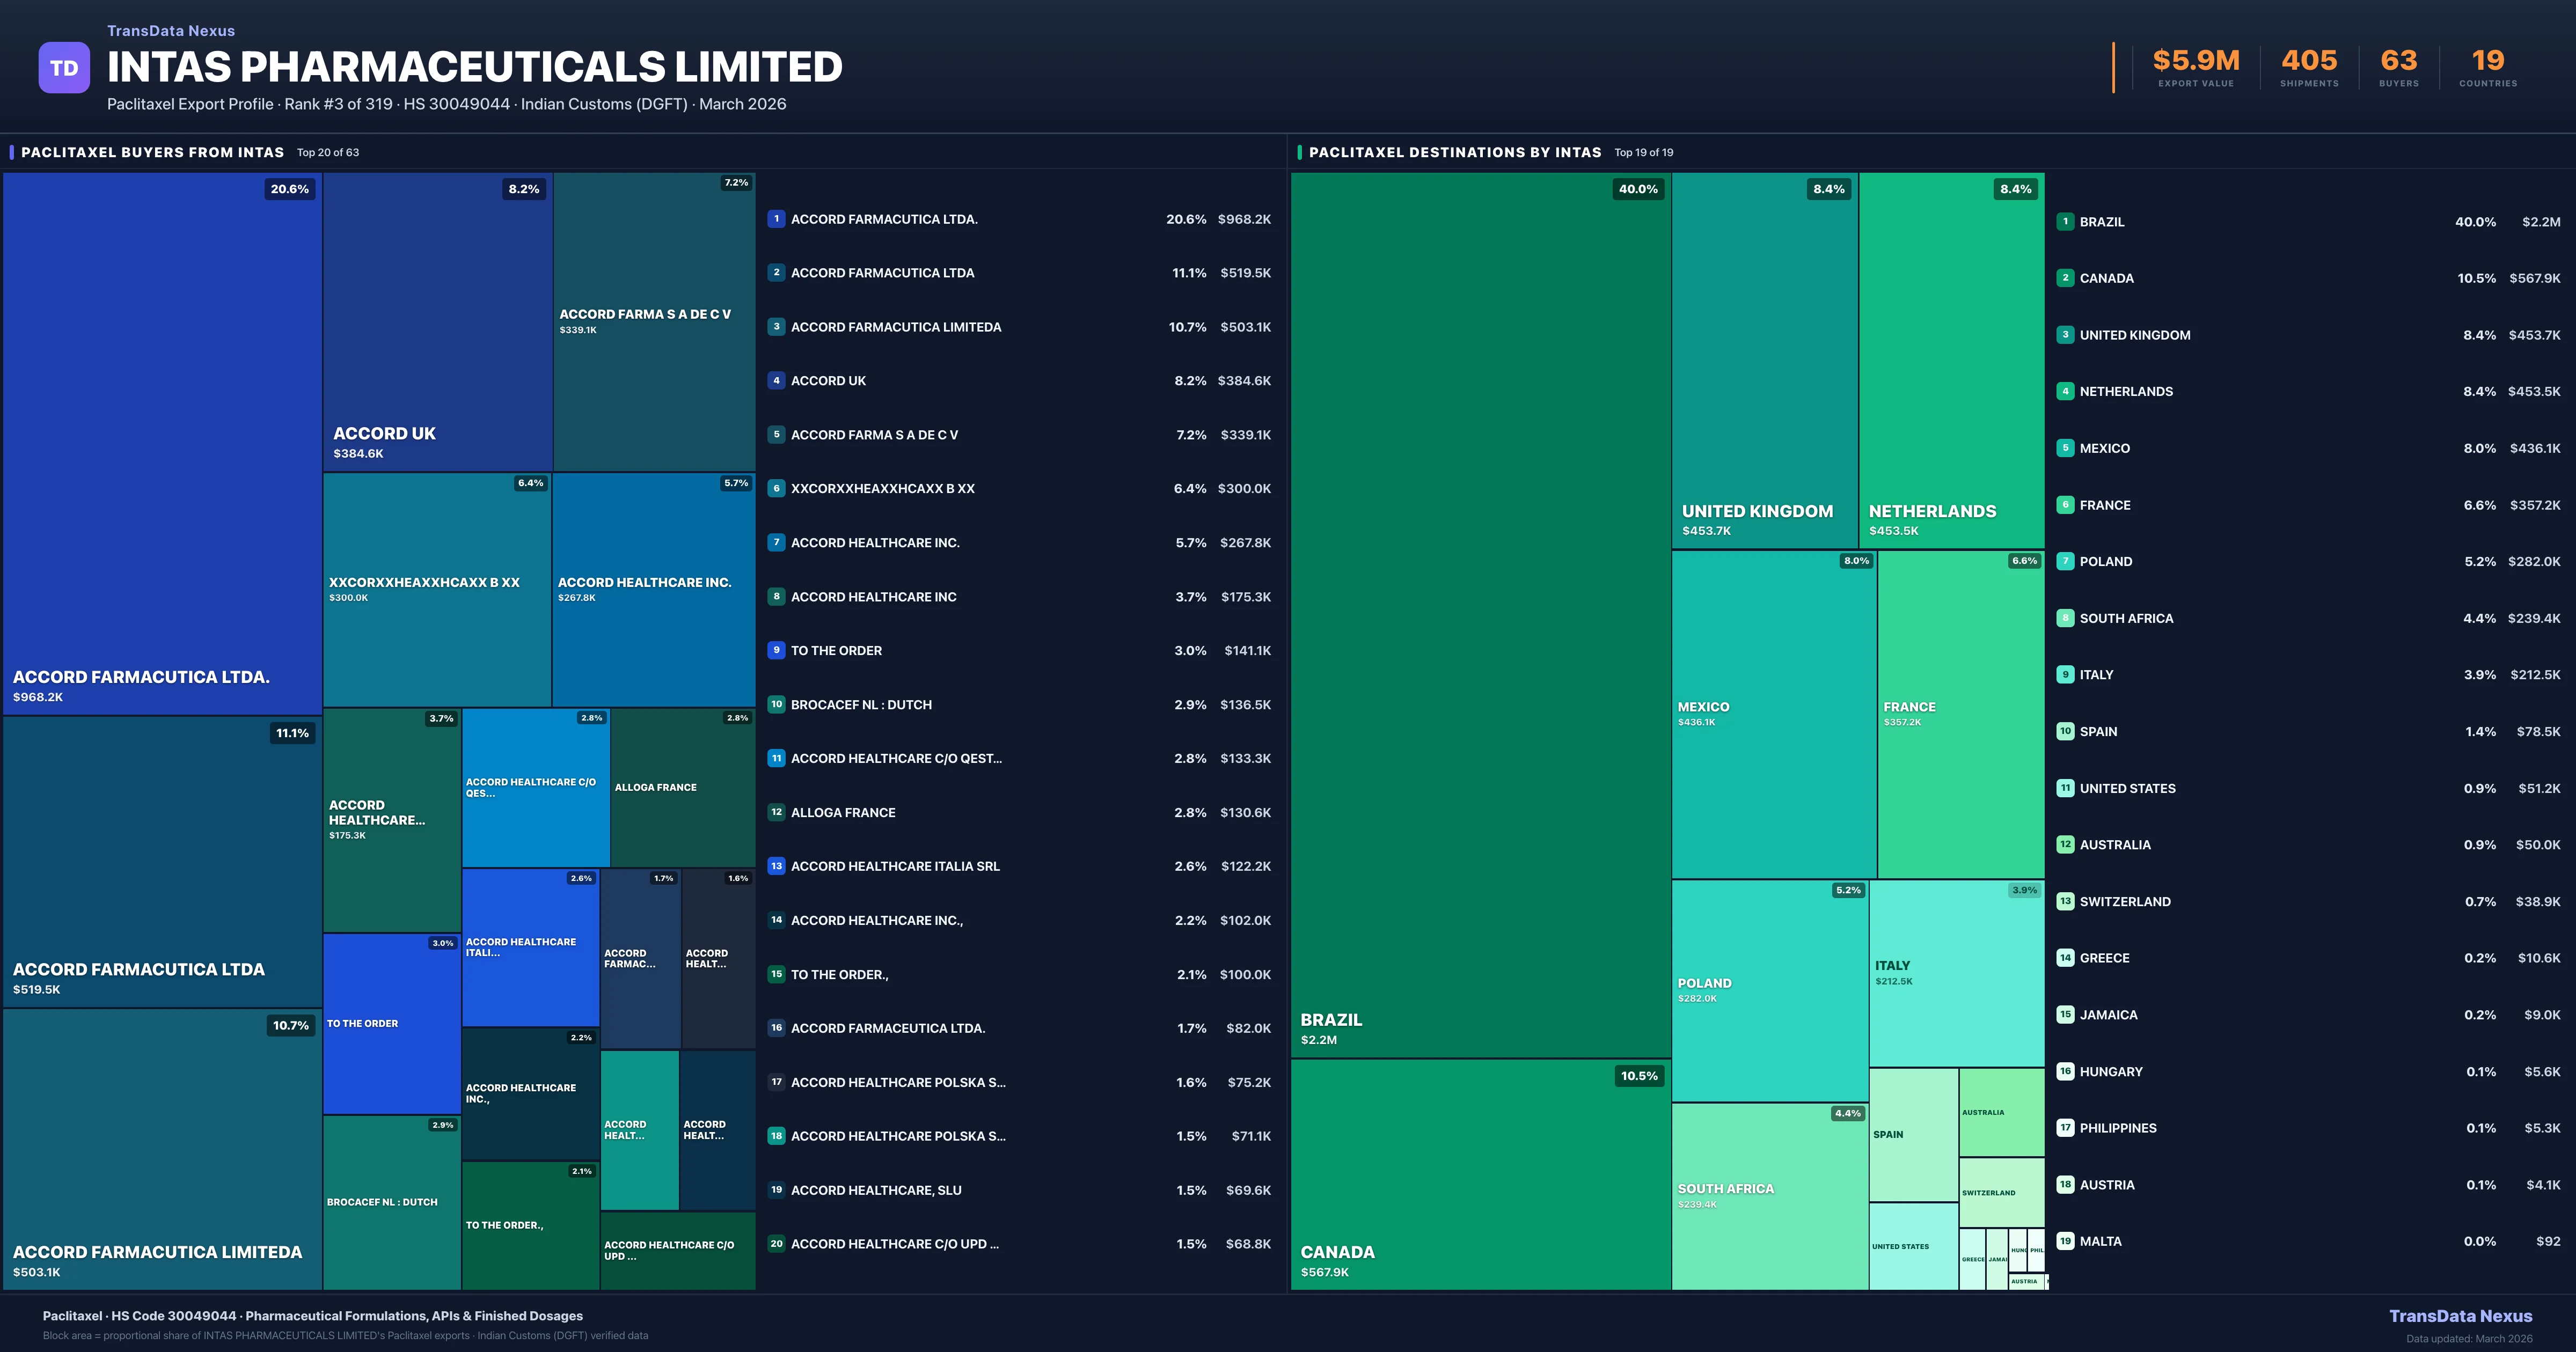Screen dimensions: 2576x1352
Task: Expand the ACCORD HEALTHCARE C/O QEST entry
Action: click(x=899, y=758)
